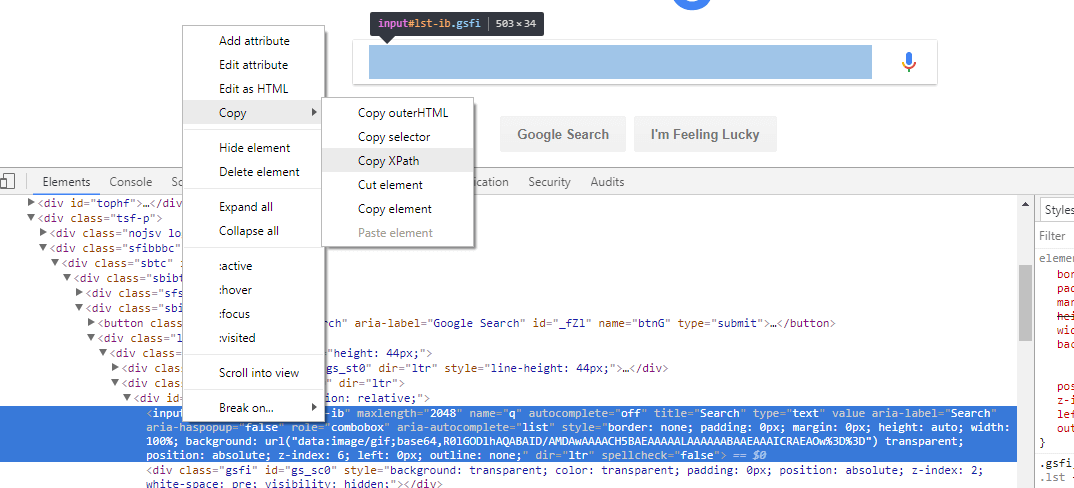
Task: Choose Add attribute from context menu
Action: click(x=254, y=41)
